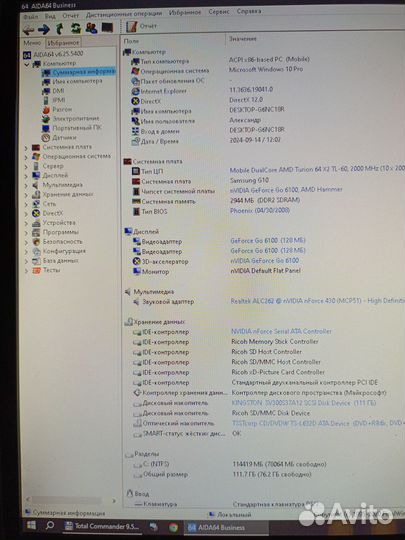Open the Mobile DualCore AMD Turion link
Viewport: 405px width, 540px height.
[317, 169]
